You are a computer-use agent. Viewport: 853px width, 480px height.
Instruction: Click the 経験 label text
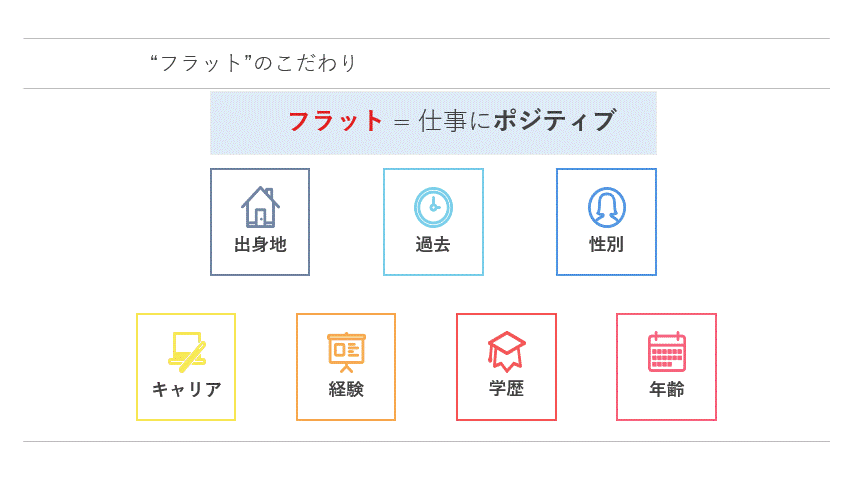pyautogui.click(x=346, y=389)
